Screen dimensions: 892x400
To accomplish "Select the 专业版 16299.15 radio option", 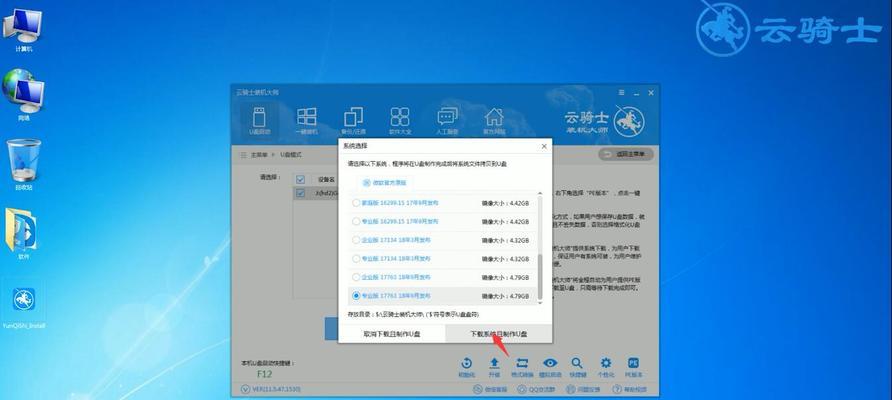I will pyautogui.click(x=356, y=221).
